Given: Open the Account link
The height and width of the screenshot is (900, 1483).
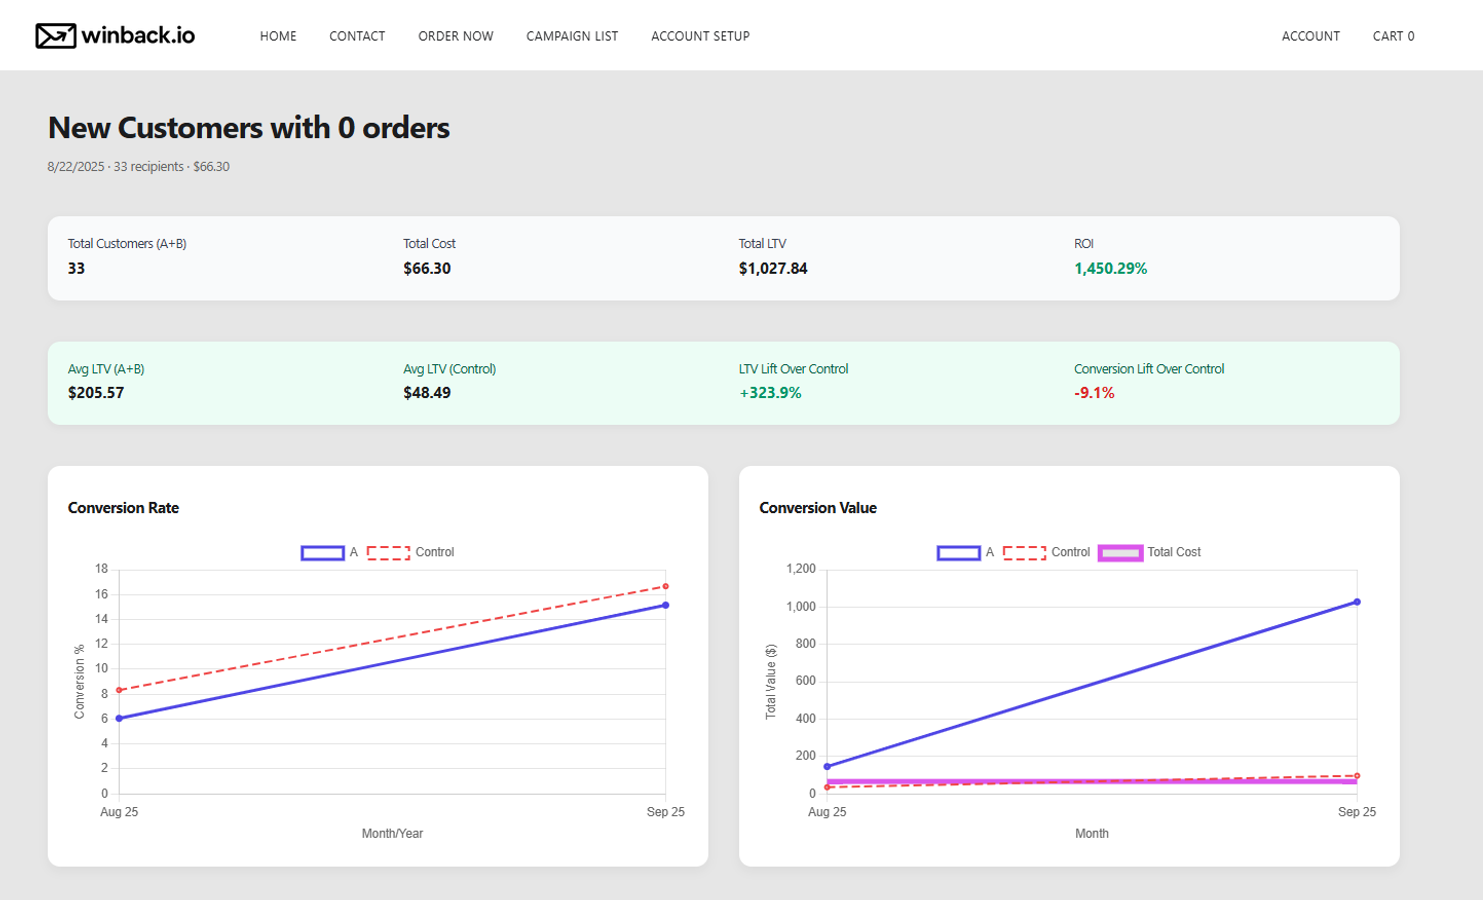Looking at the screenshot, I should pyautogui.click(x=1310, y=36).
